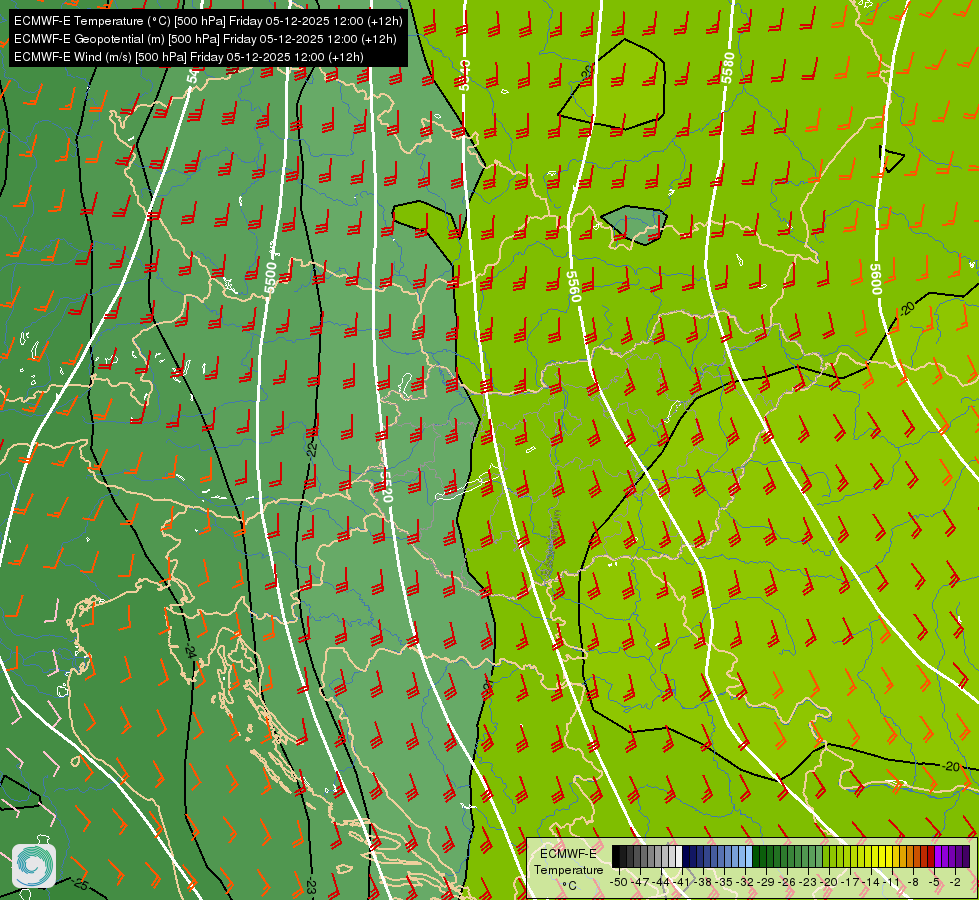Pick the bright green swatch right of the -20 tick
This screenshot has width=979, height=900.
point(833,856)
